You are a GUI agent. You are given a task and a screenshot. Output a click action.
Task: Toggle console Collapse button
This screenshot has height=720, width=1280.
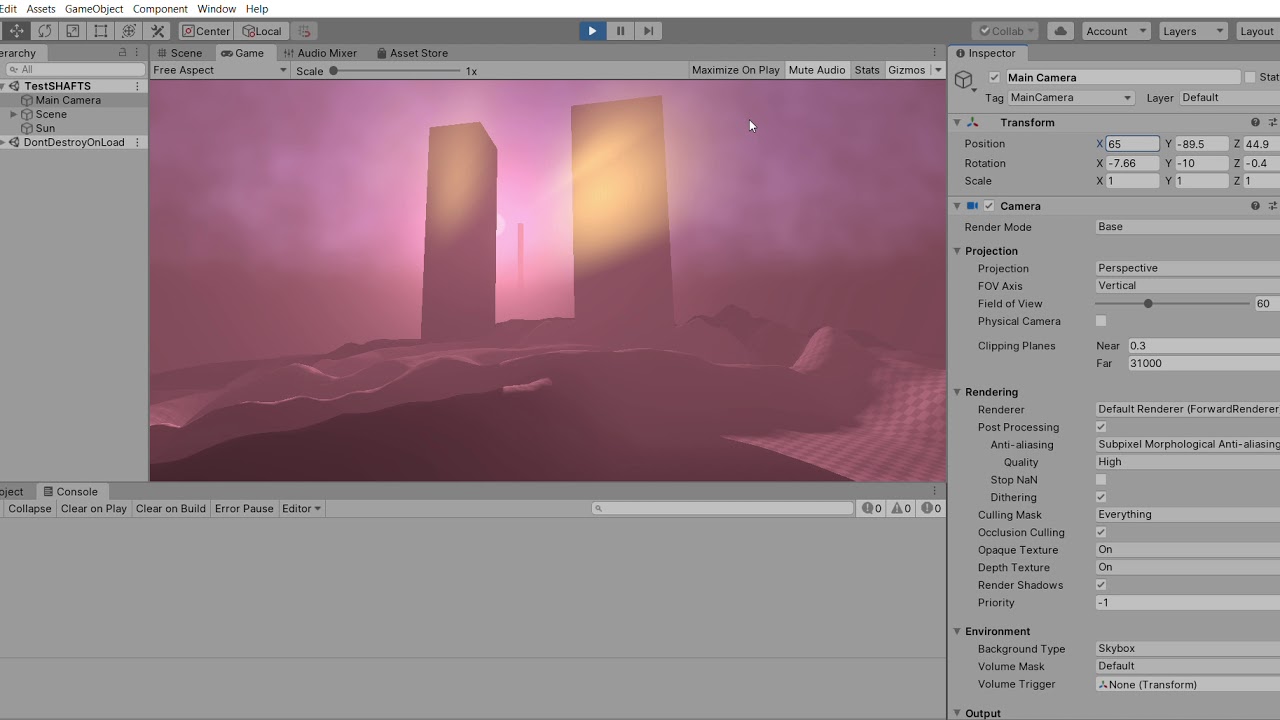pyautogui.click(x=29, y=508)
